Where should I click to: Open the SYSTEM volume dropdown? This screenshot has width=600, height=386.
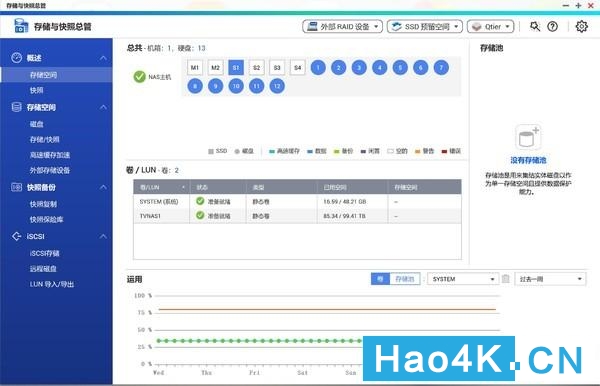(x=463, y=279)
